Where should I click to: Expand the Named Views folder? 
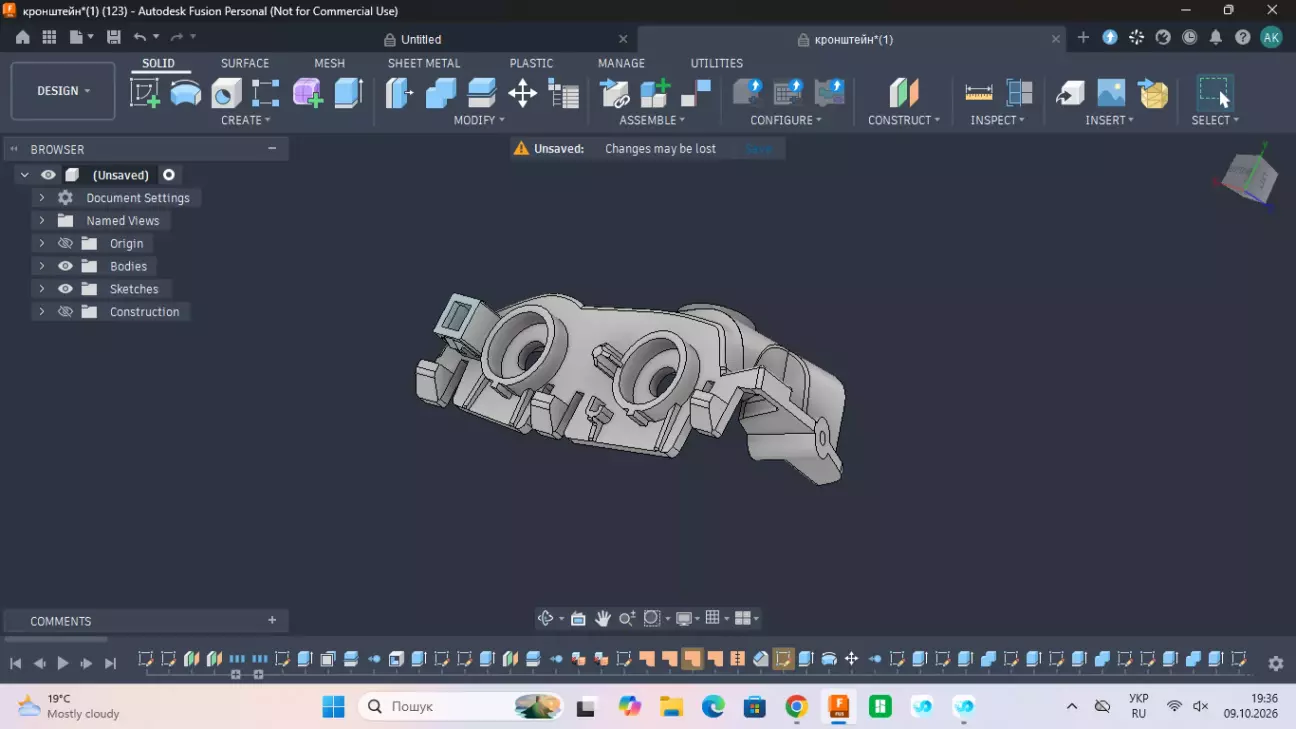42,221
